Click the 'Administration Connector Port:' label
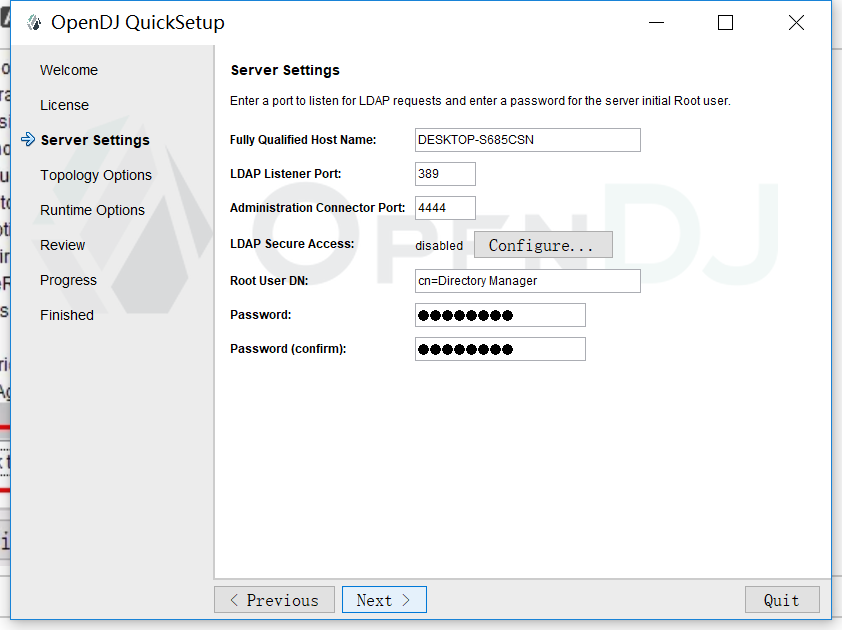This screenshot has height=630, width=842. tap(317, 208)
